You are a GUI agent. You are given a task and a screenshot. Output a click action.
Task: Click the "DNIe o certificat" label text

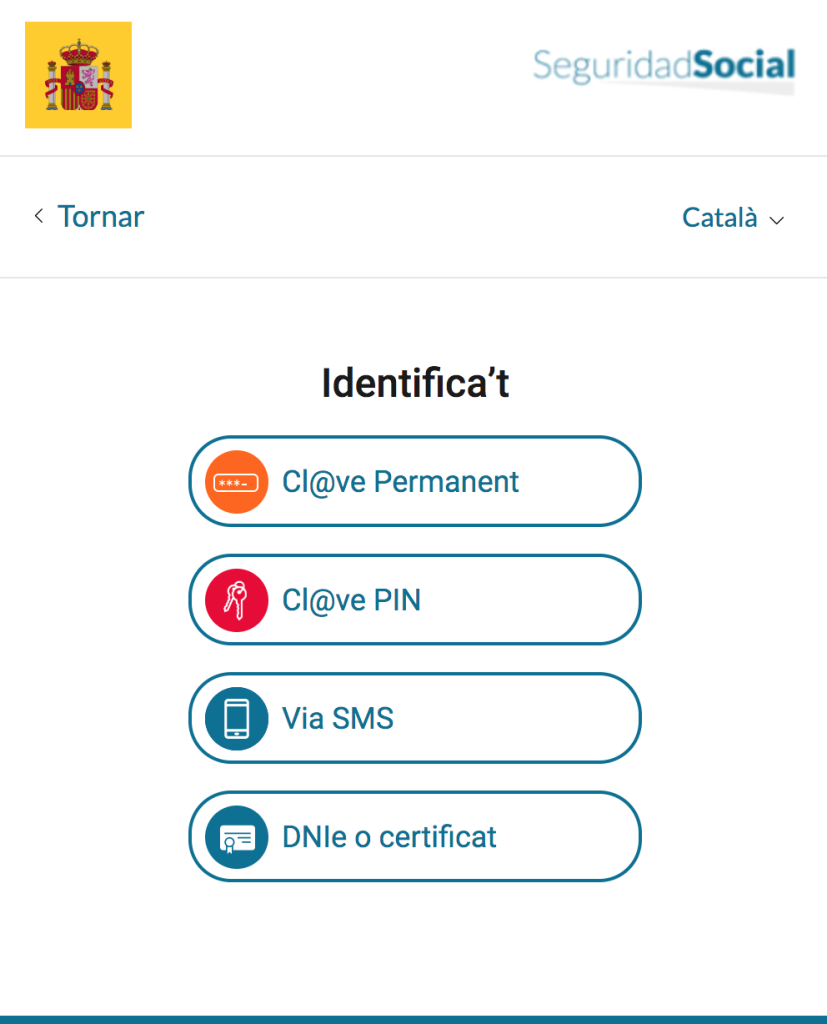pyautogui.click(x=389, y=837)
